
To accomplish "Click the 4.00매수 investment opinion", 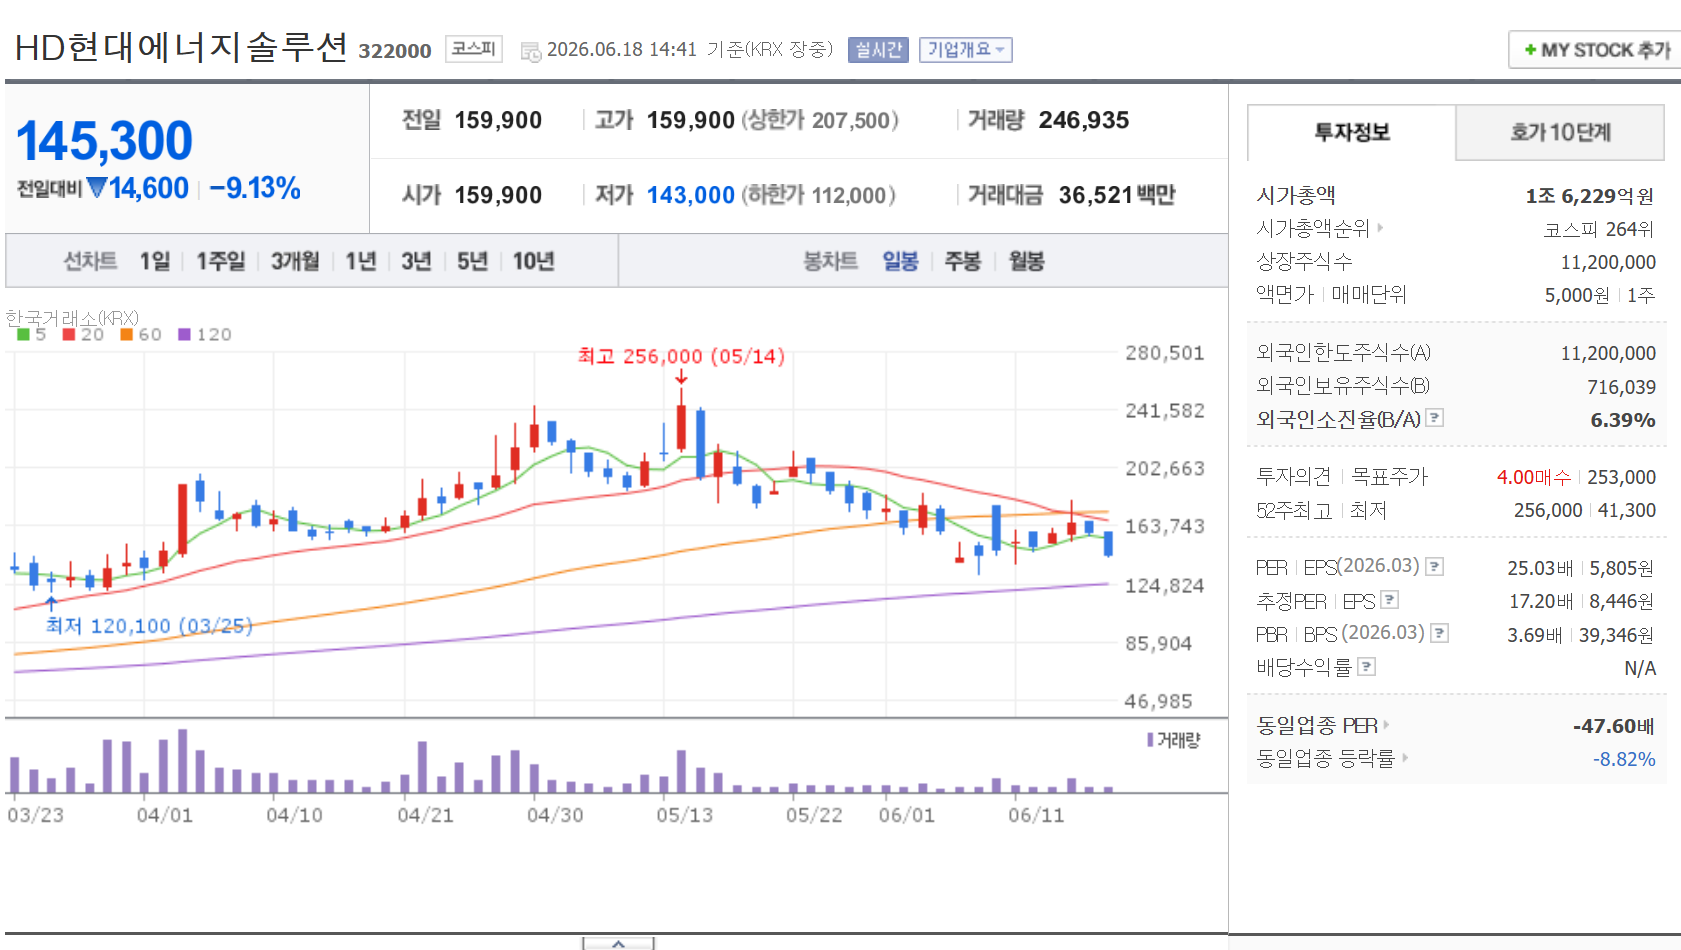I will pos(1533,477).
